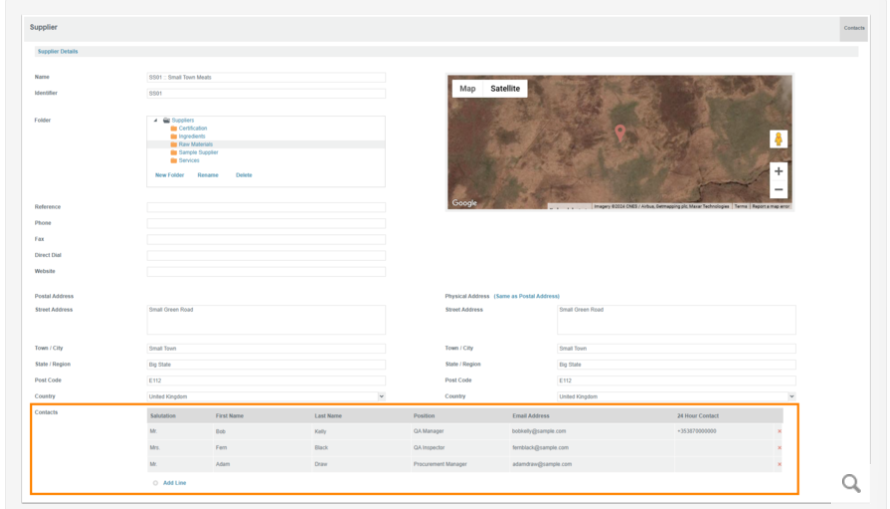Select the Raw Materials folder
Viewport: 890px width, 509px height.
coord(195,144)
